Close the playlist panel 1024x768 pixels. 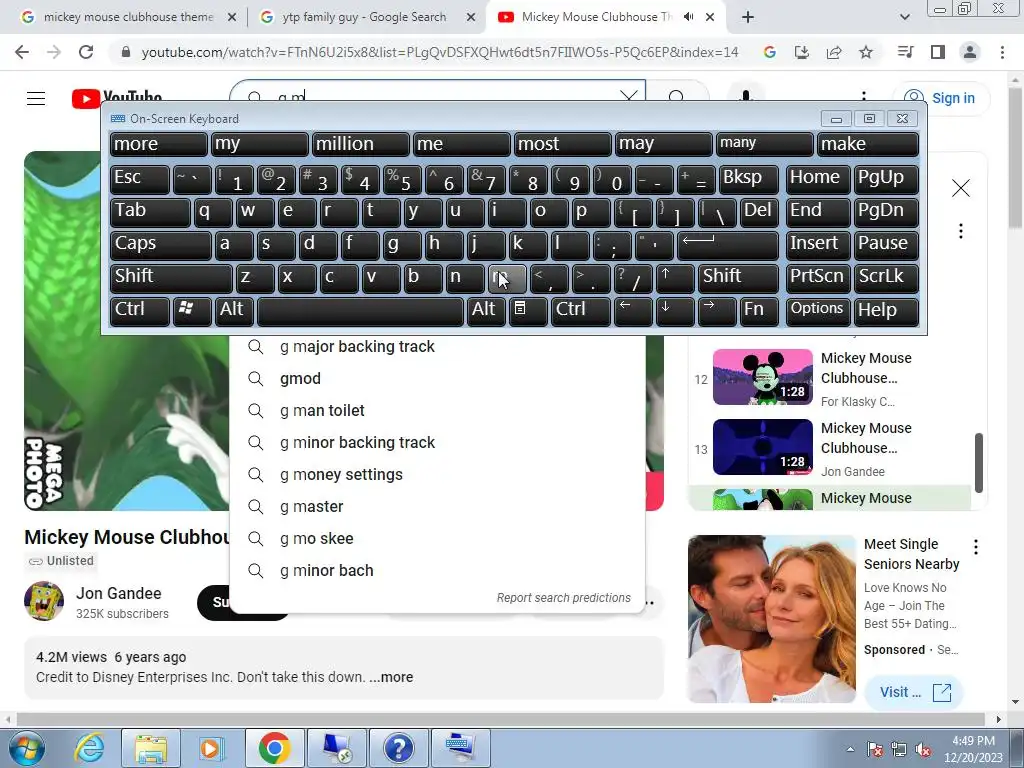coord(961,188)
